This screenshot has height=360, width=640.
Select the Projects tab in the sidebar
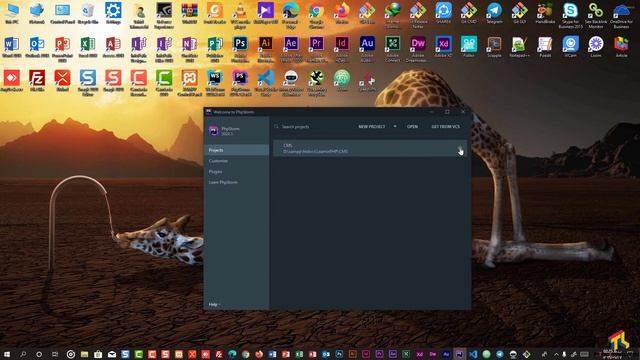point(237,150)
